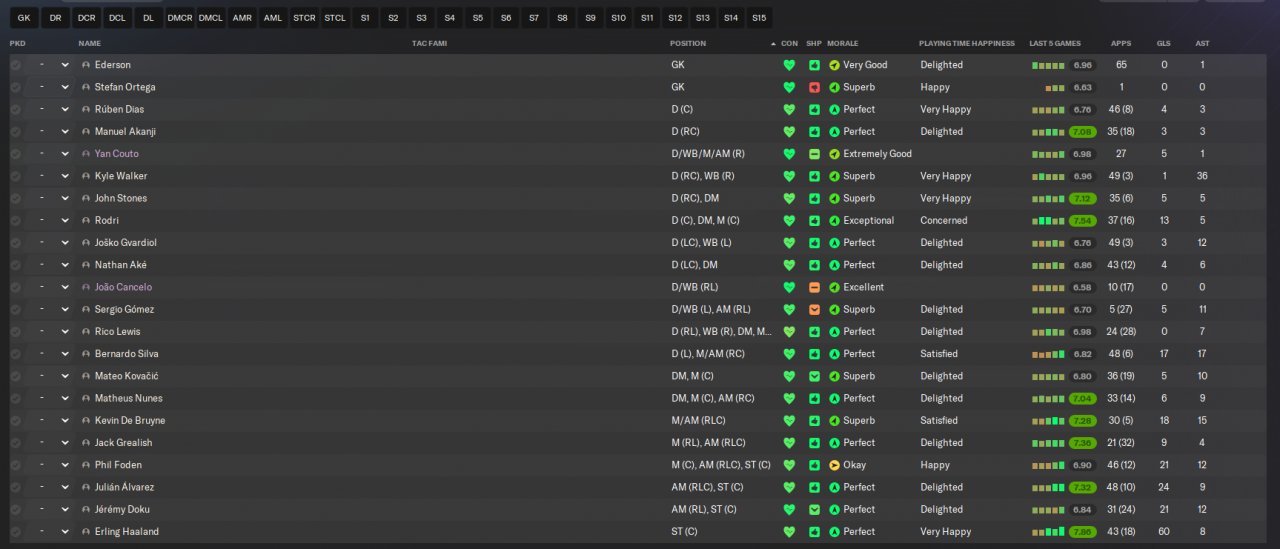The width and height of the screenshot is (1280, 549).
Task: Inspect Rúben Dias's Perfect morale icon
Action: [x=834, y=109]
